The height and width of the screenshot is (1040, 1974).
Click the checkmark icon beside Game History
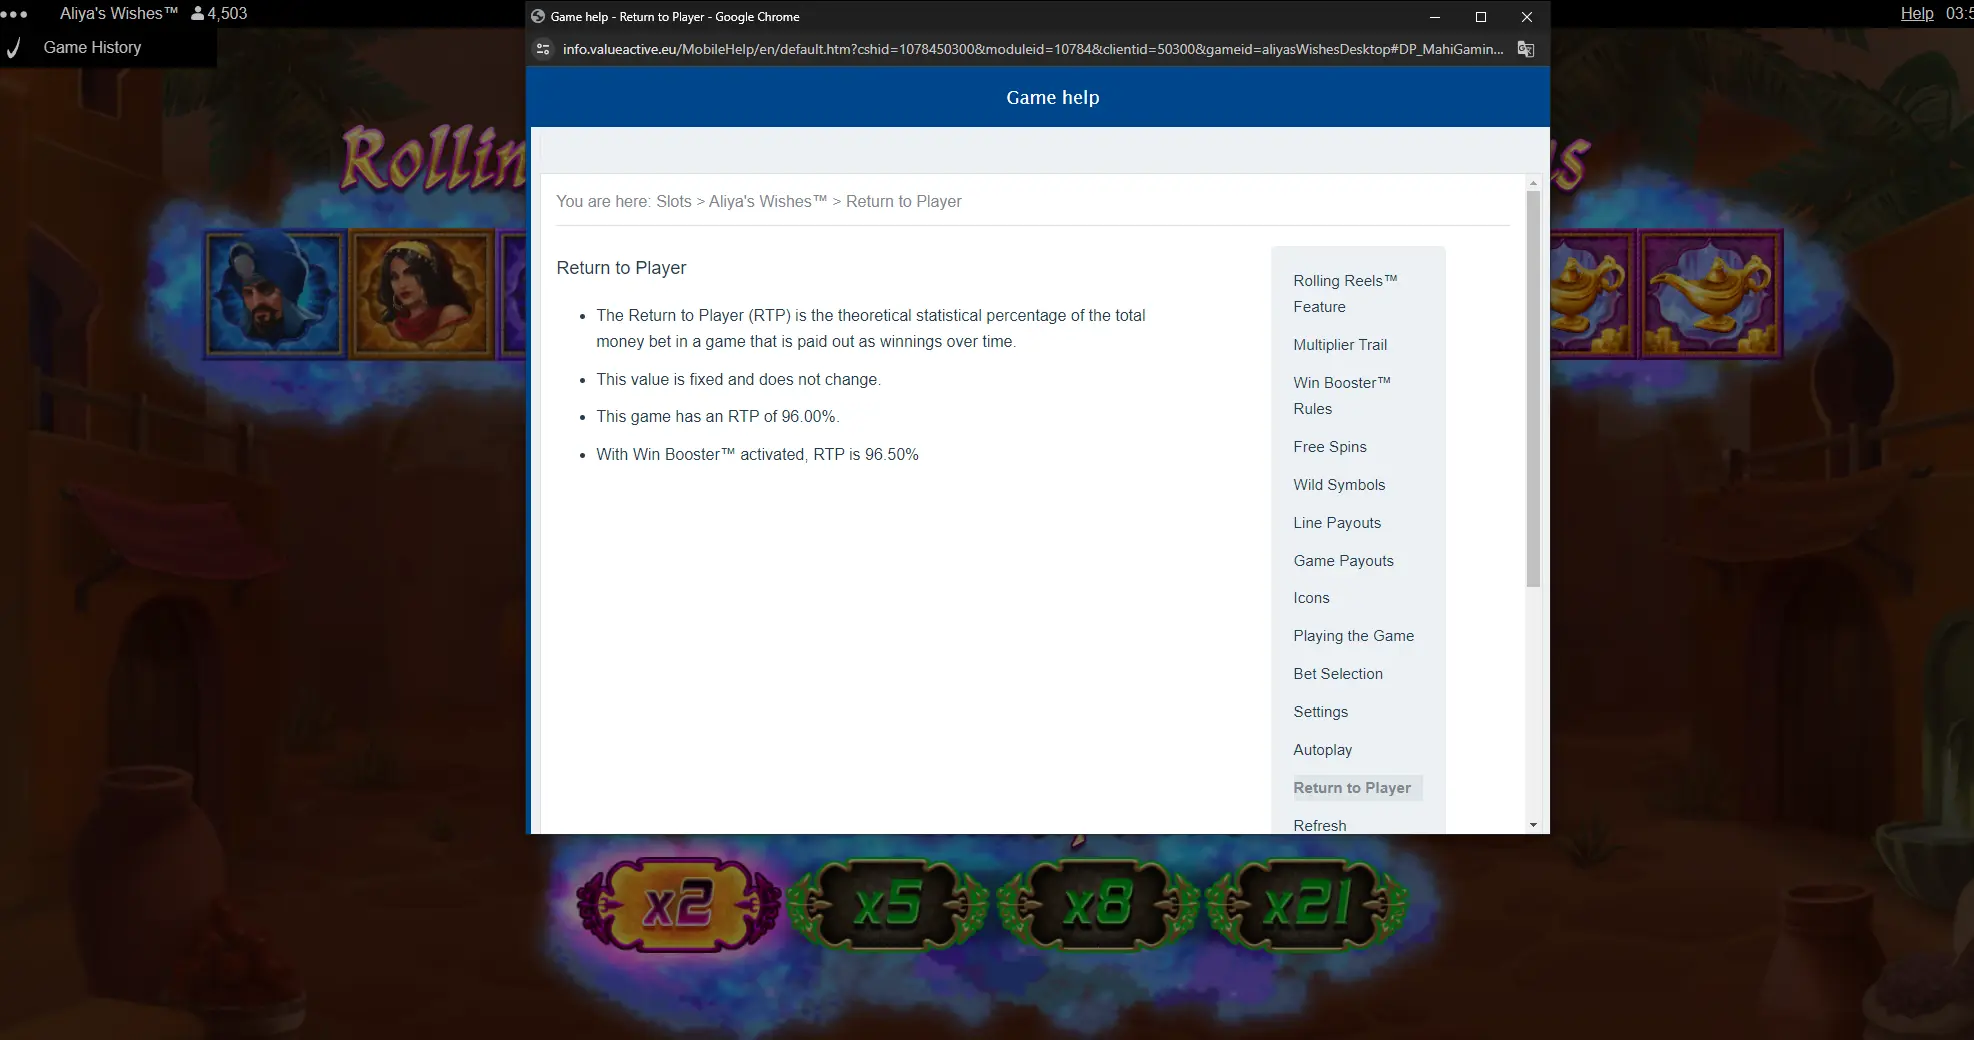point(13,48)
